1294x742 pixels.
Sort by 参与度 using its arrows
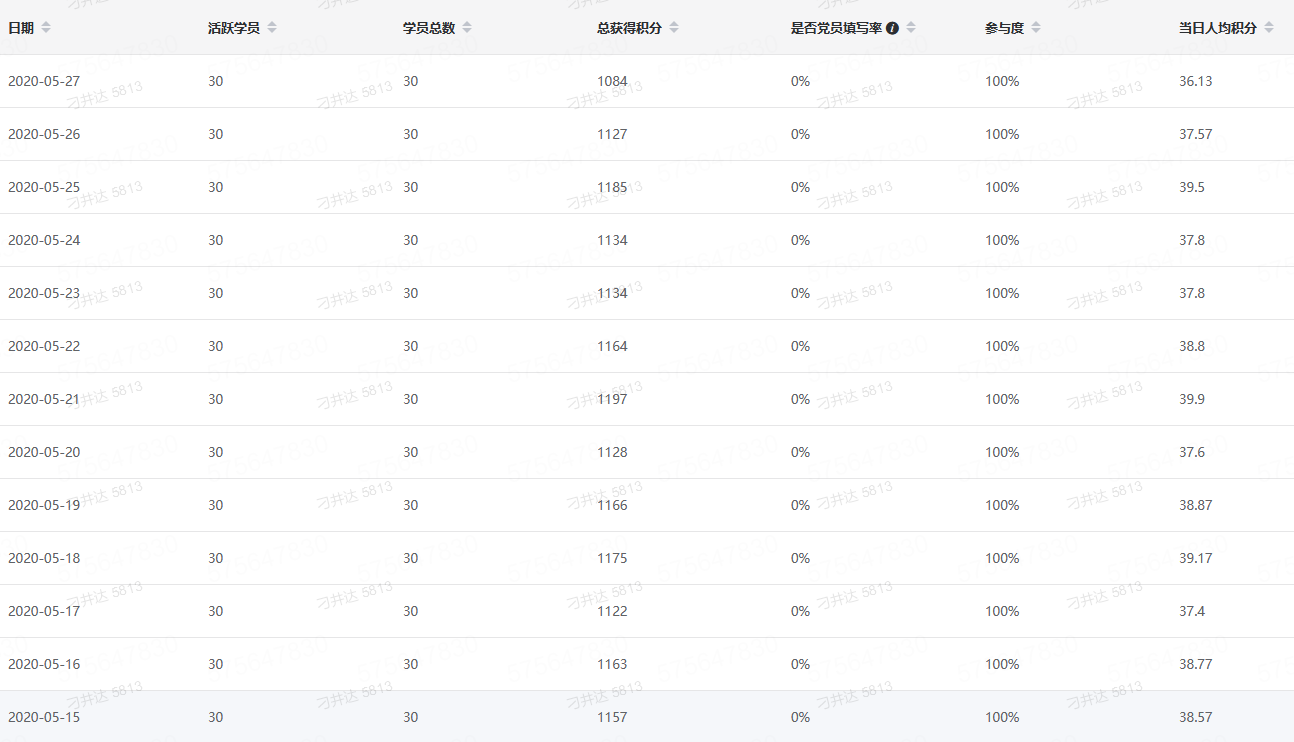(1036, 28)
